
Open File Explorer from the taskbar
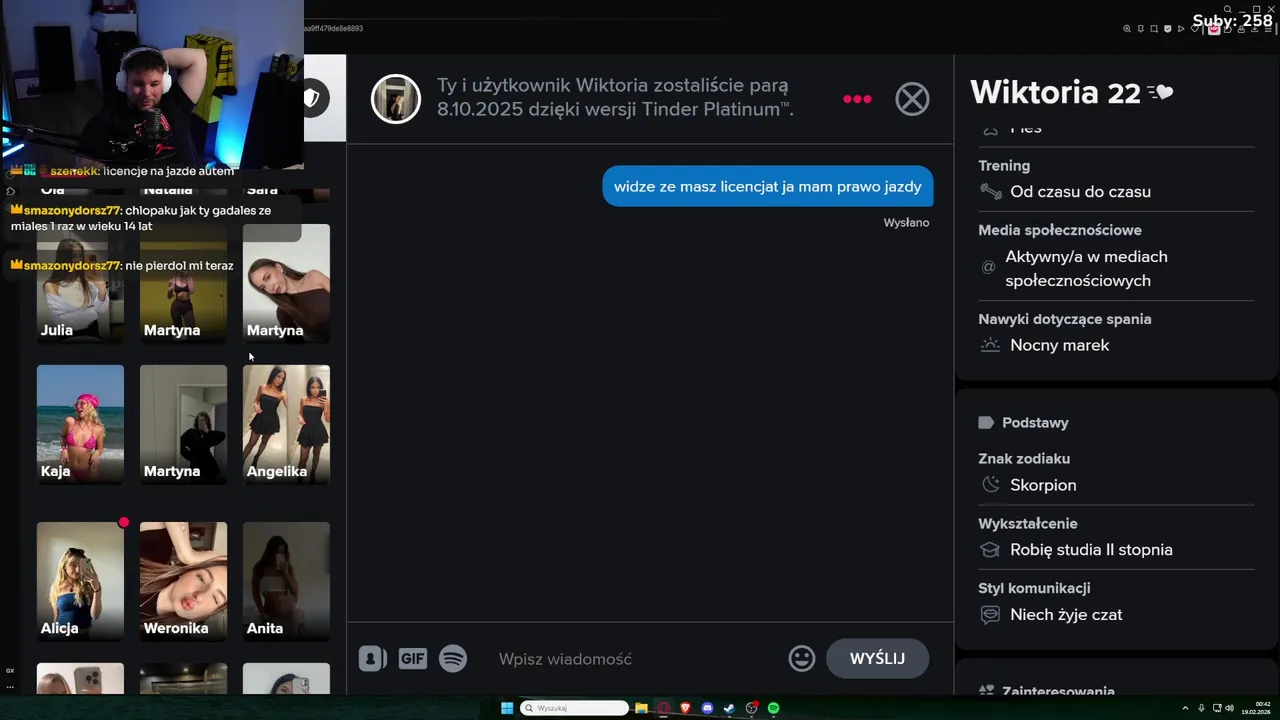[x=641, y=708]
